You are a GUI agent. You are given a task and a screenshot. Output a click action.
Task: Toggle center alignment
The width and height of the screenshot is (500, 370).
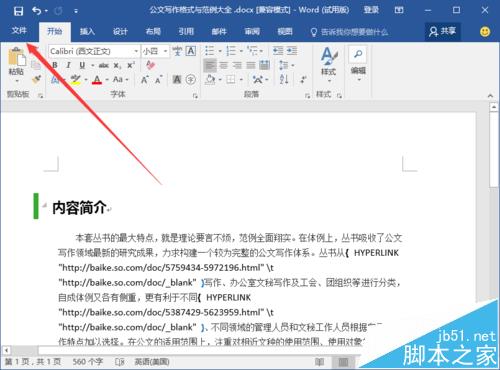coord(224,65)
